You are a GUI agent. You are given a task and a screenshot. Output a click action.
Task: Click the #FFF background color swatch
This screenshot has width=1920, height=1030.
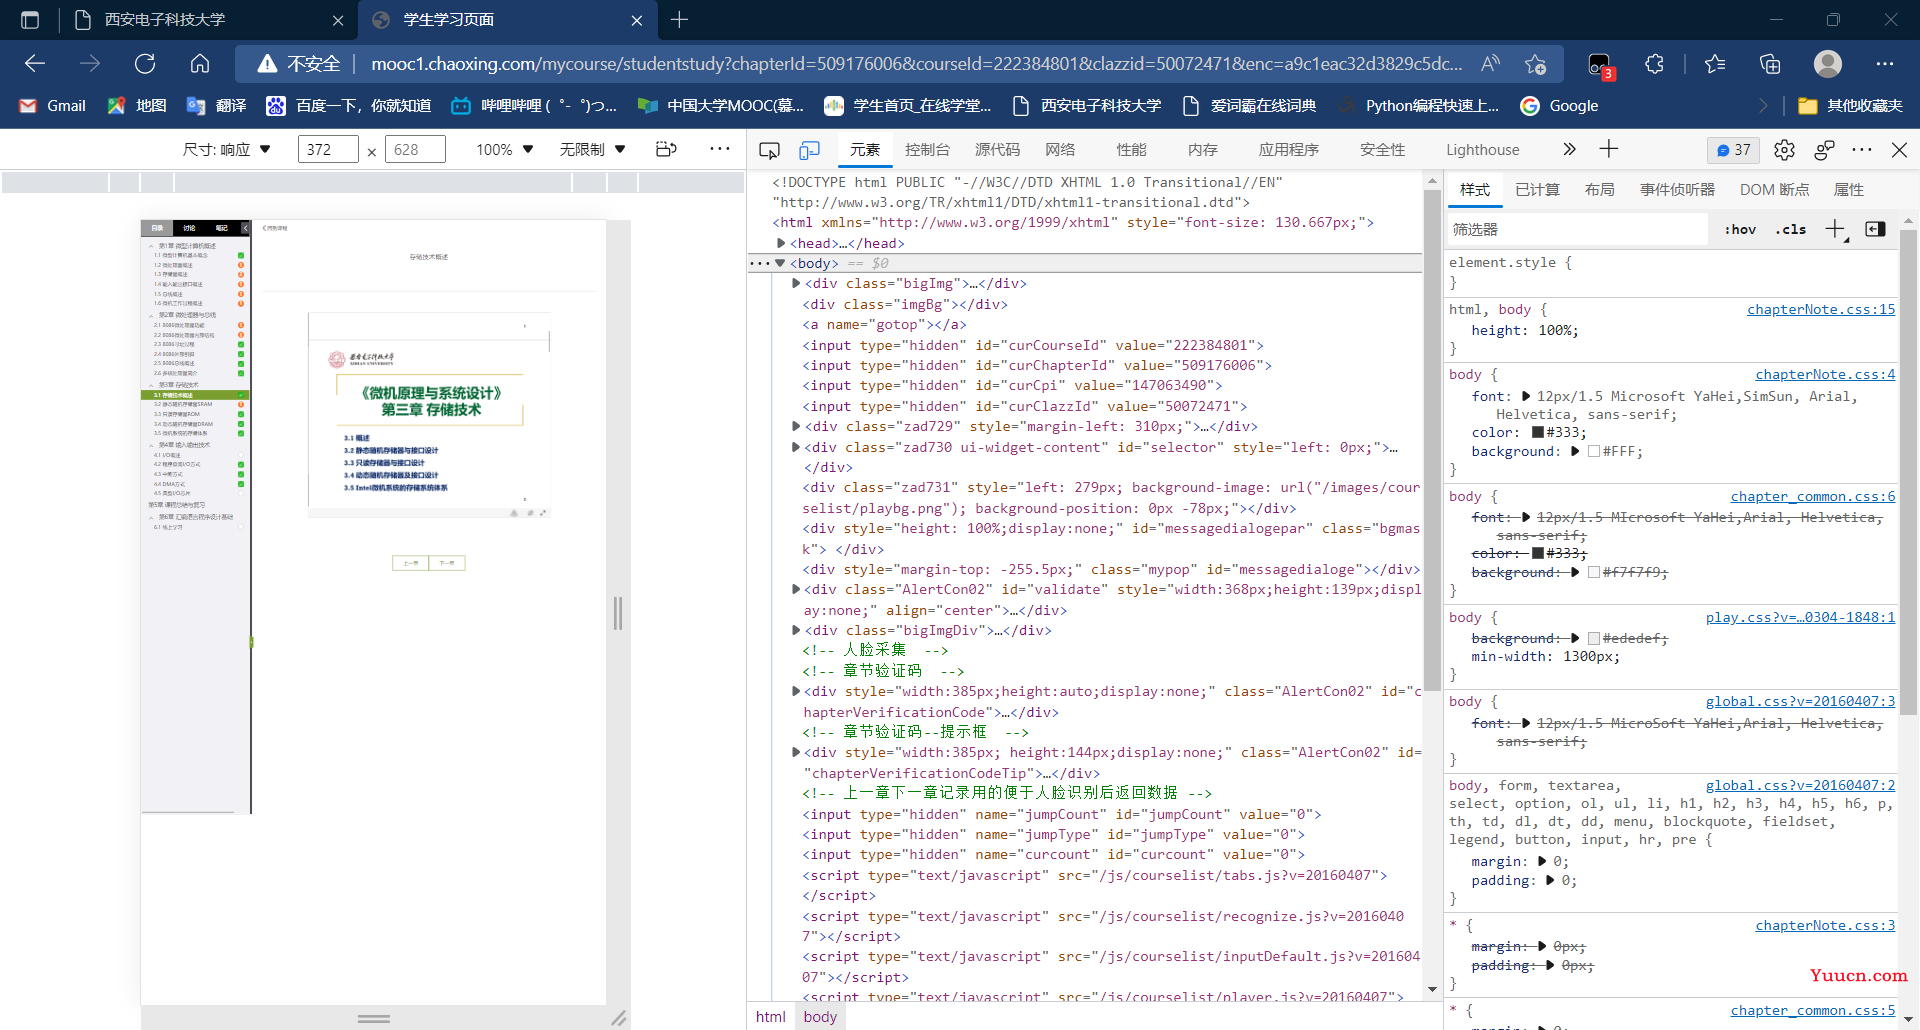point(1594,452)
